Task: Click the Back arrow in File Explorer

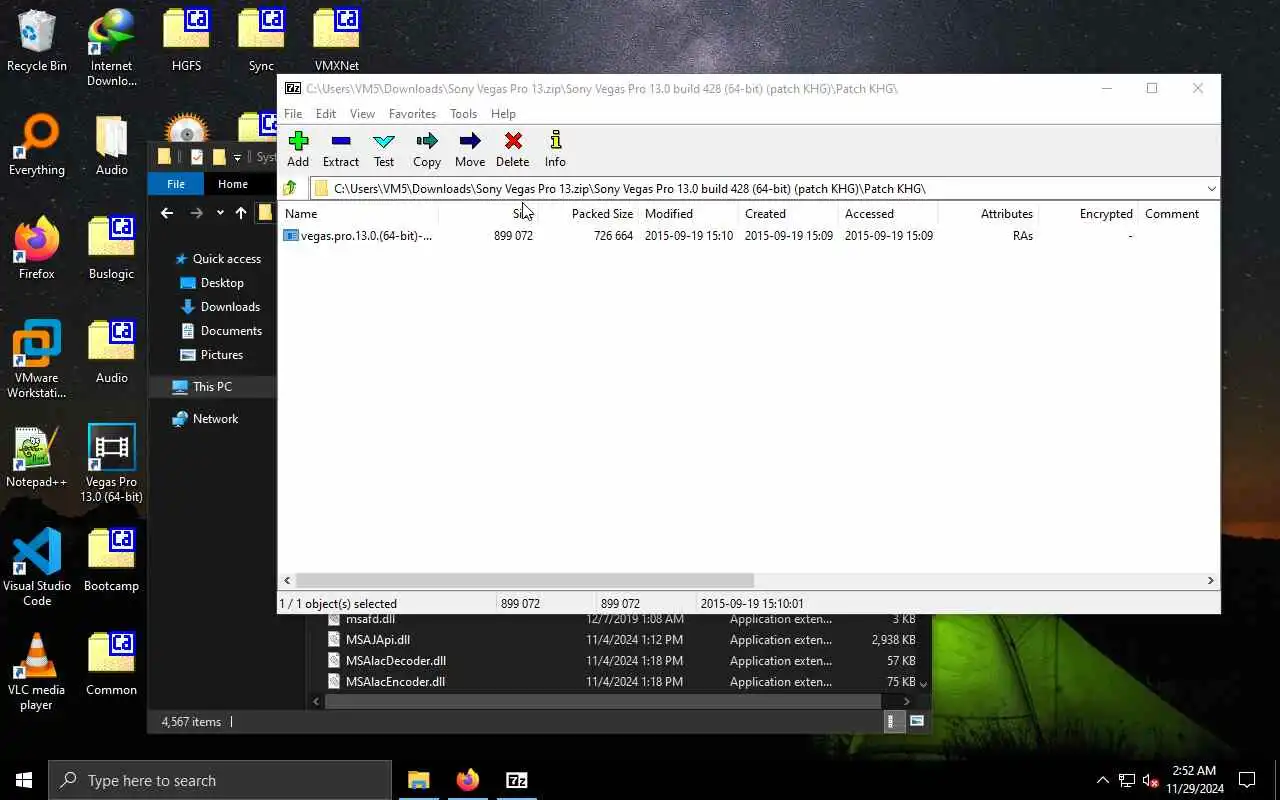Action: pos(167,213)
